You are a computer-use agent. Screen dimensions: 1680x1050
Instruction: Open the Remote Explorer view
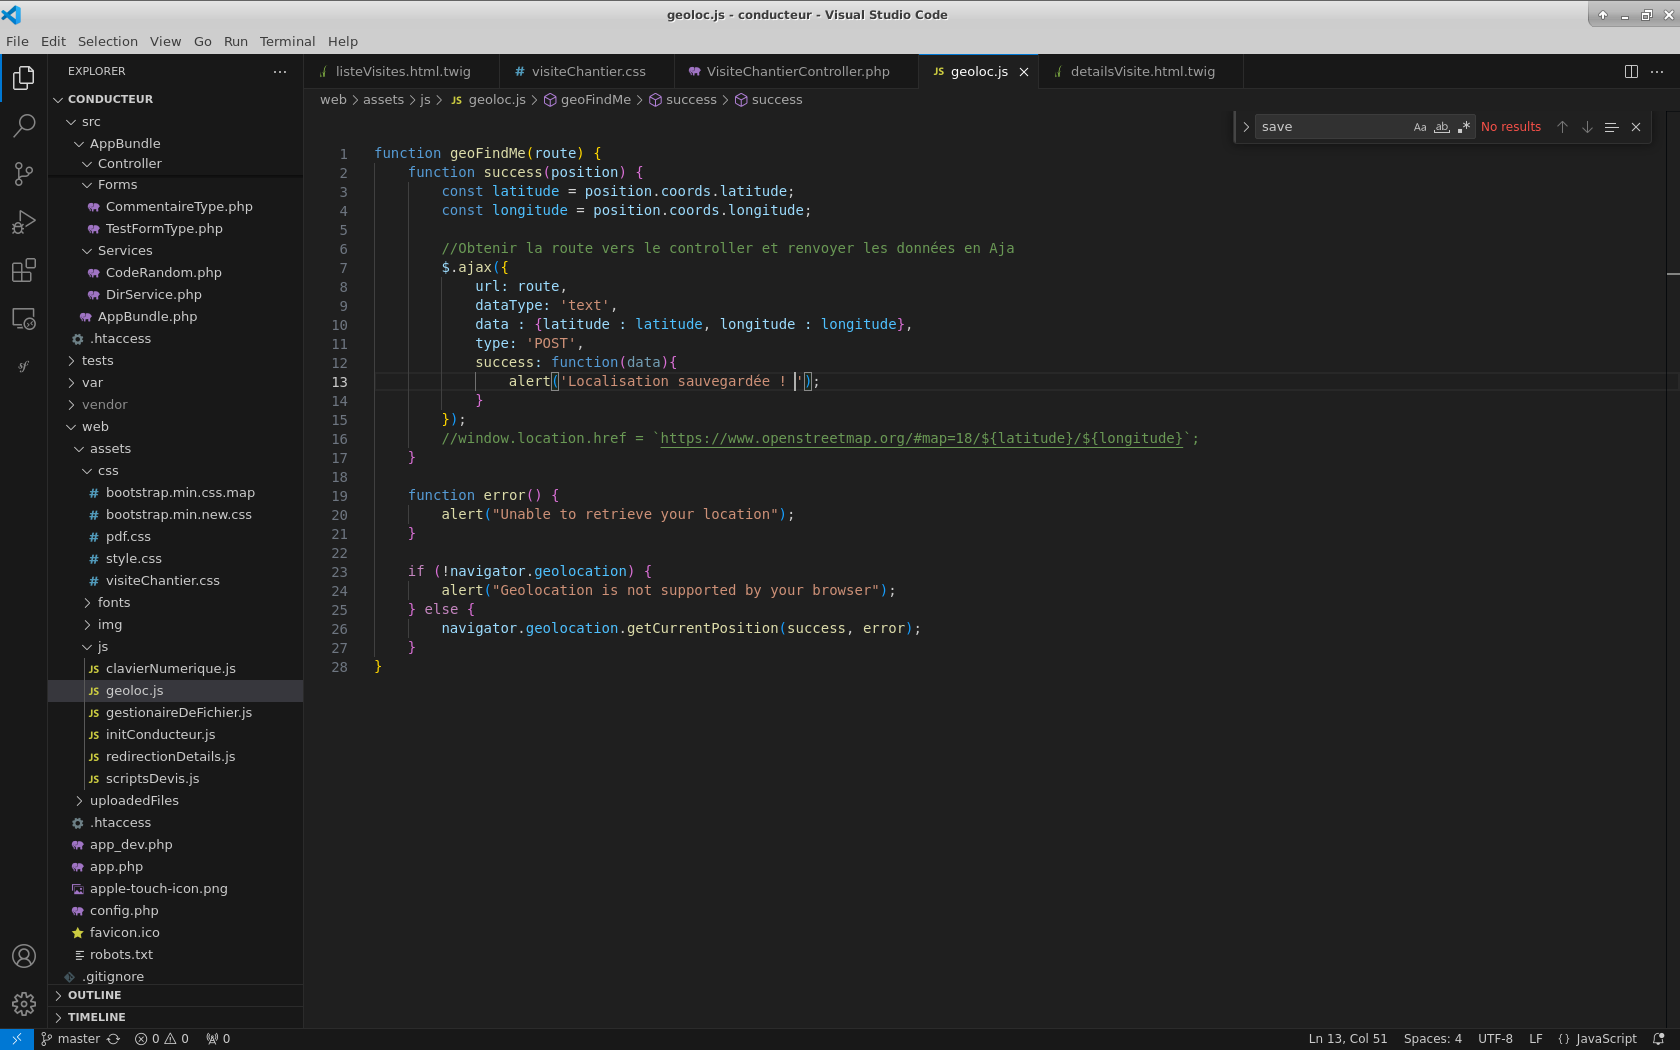[x=24, y=319]
